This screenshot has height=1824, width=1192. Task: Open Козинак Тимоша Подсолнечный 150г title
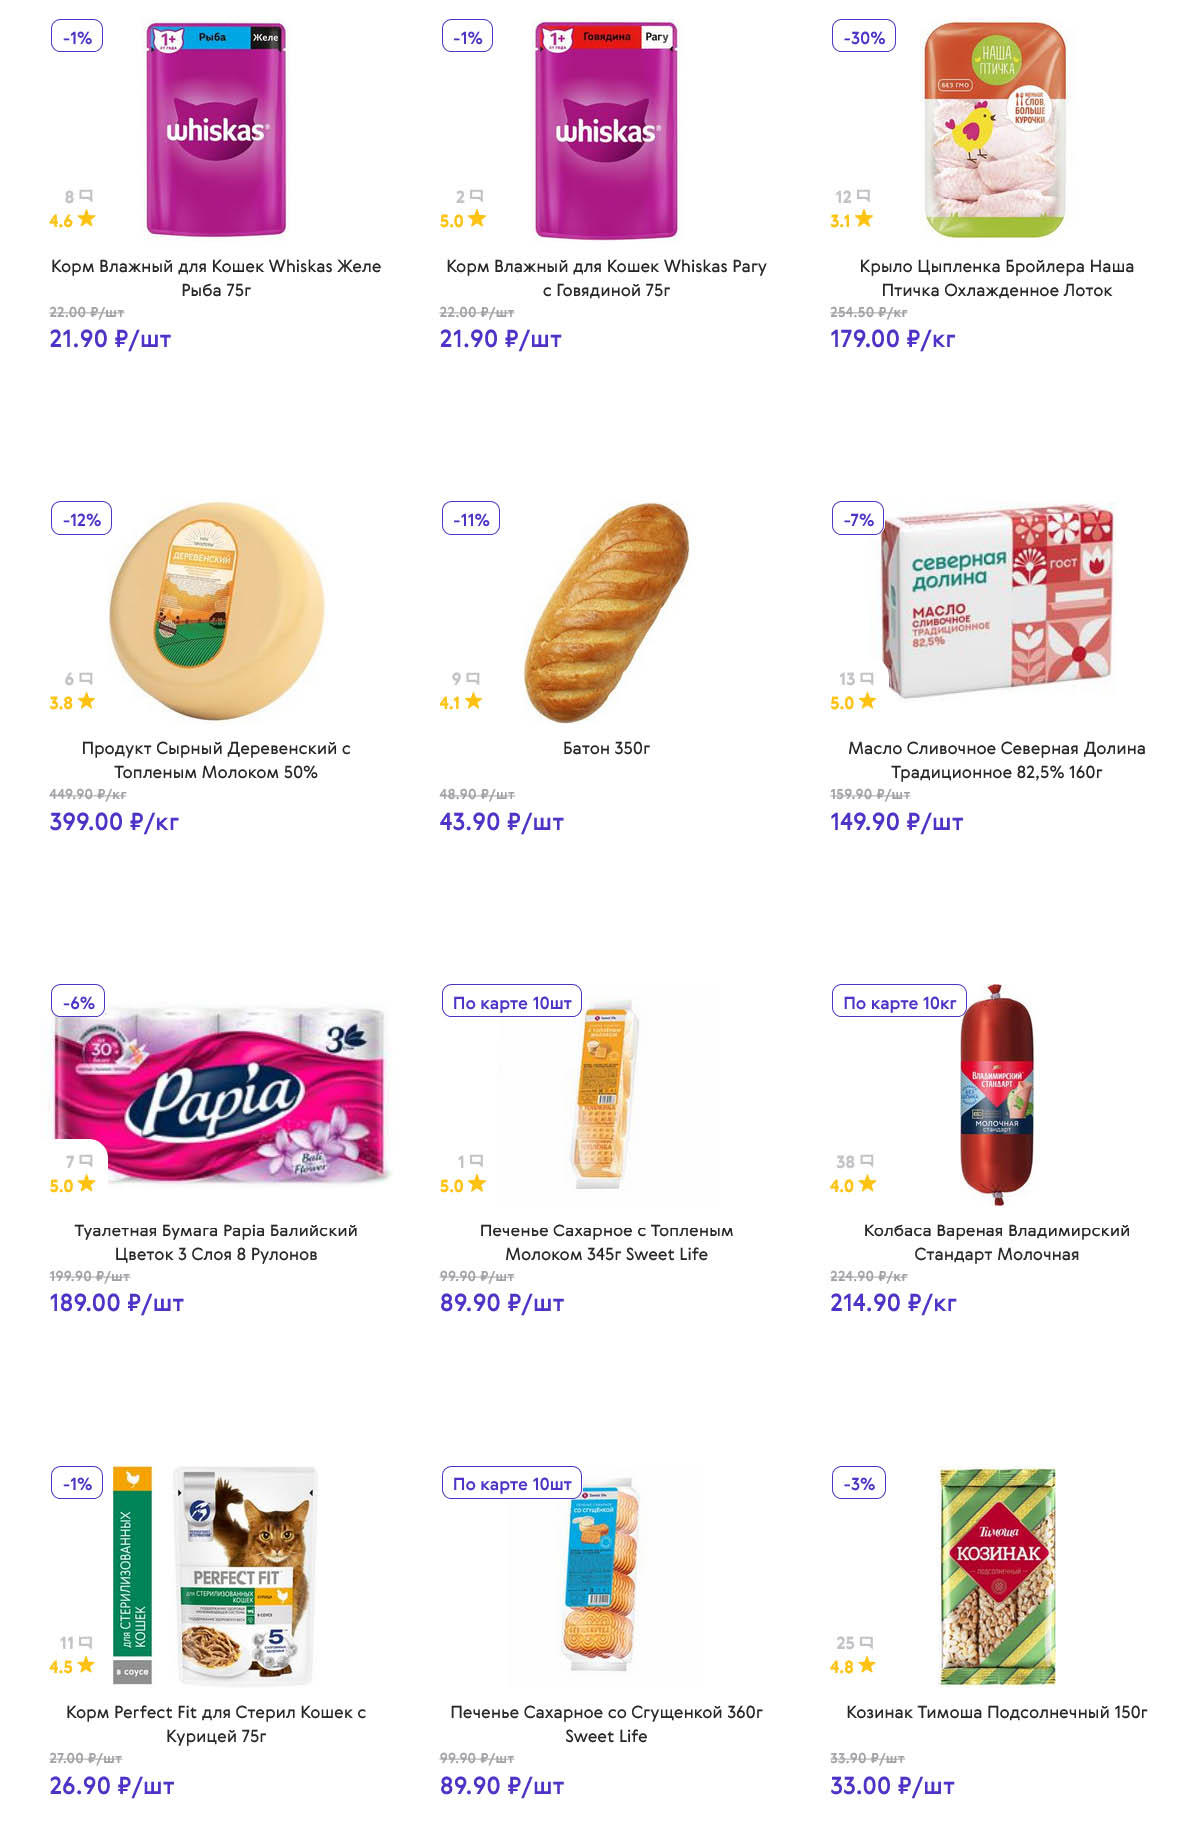click(996, 1712)
